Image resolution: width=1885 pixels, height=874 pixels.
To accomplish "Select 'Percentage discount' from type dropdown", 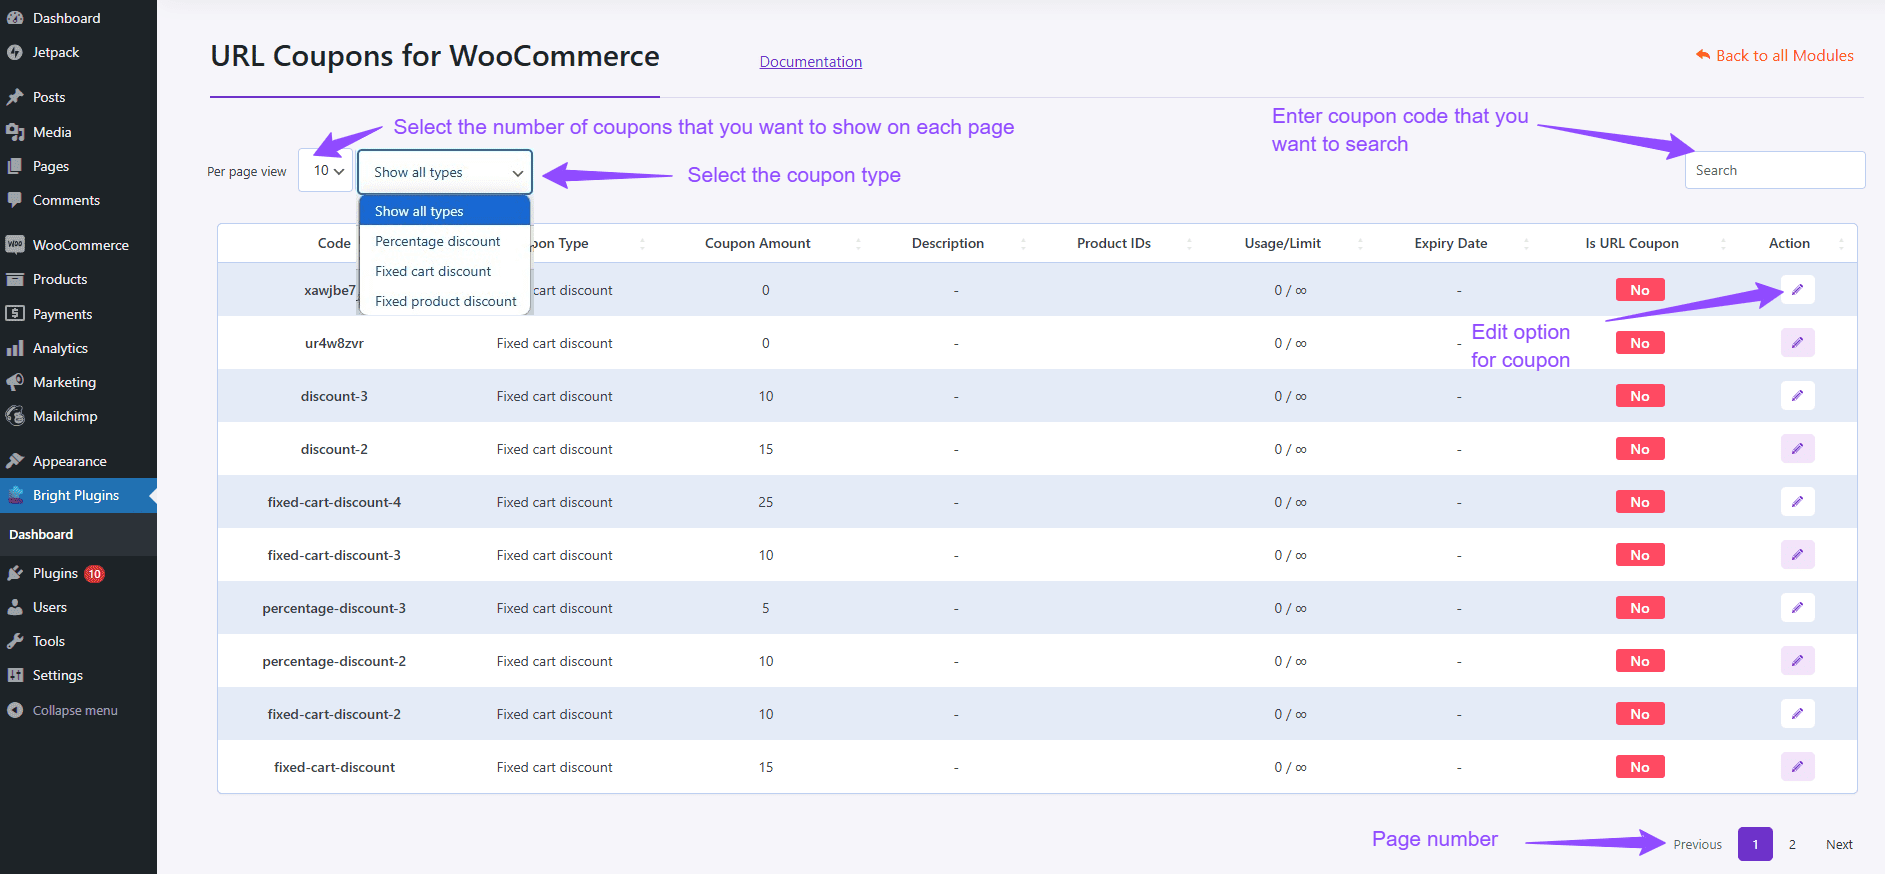I will [x=437, y=241].
